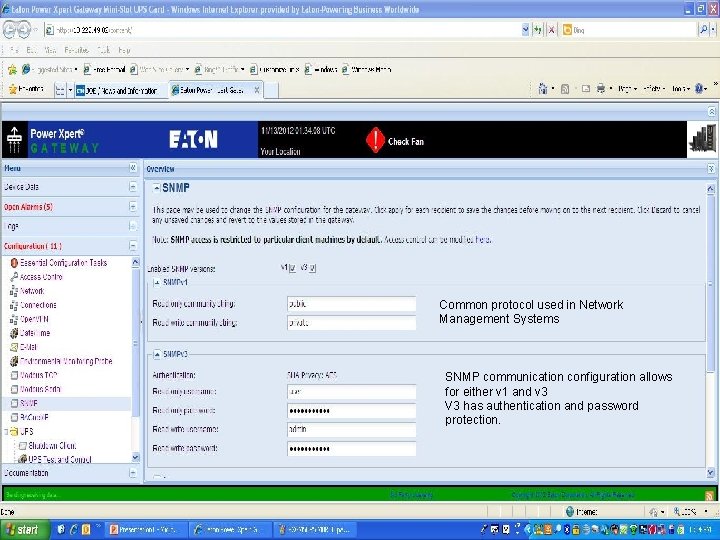
Task: Collapse the SNMP section header
Action: tap(157, 188)
